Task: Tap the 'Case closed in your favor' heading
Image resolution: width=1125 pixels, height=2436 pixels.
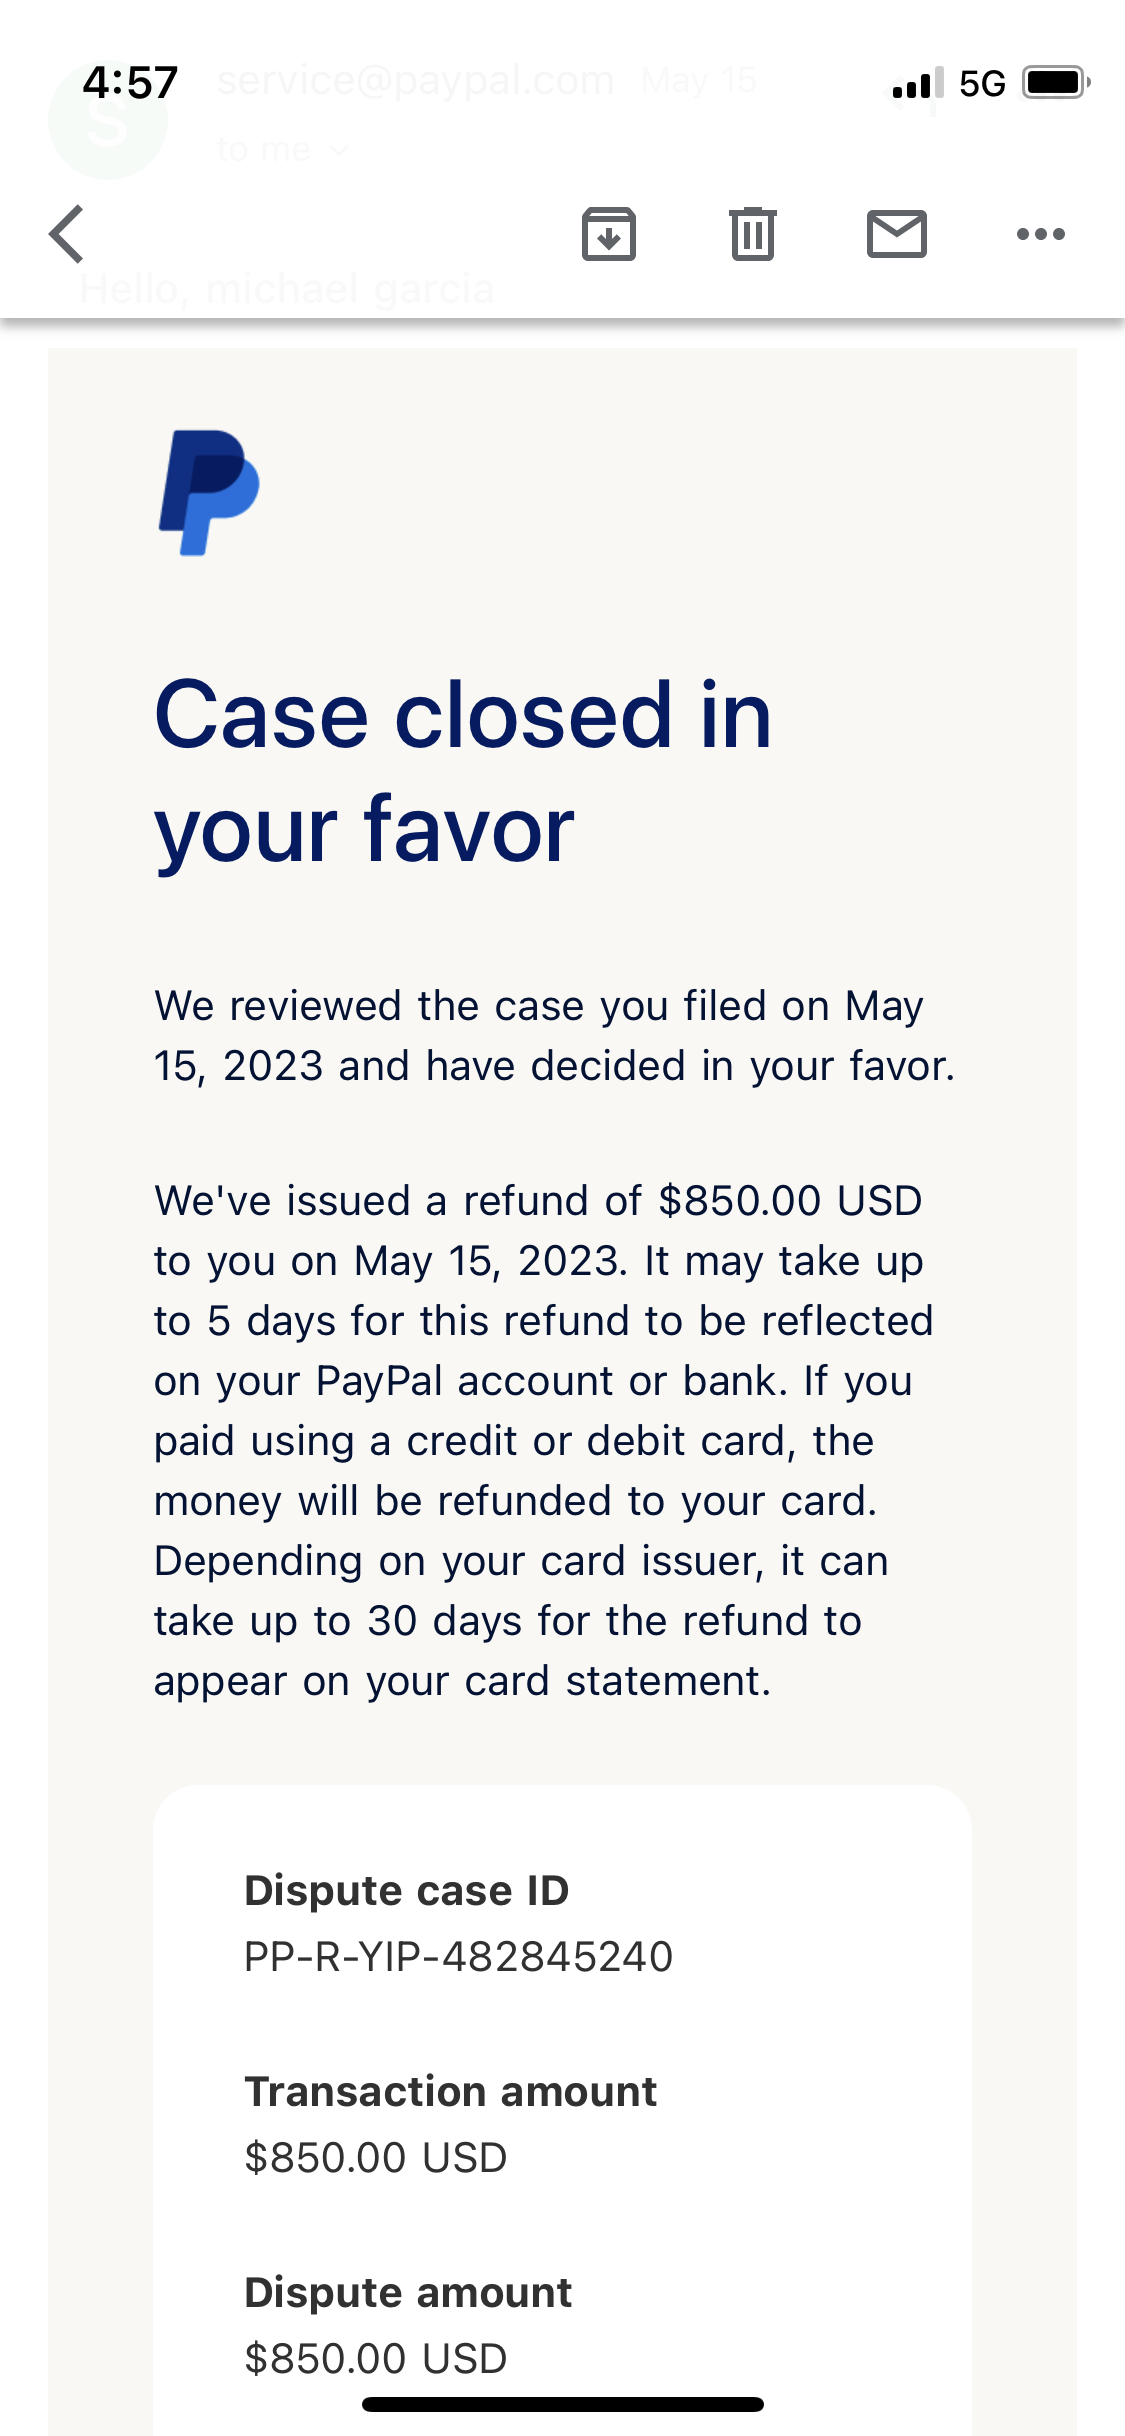Action: click(463, 770)
